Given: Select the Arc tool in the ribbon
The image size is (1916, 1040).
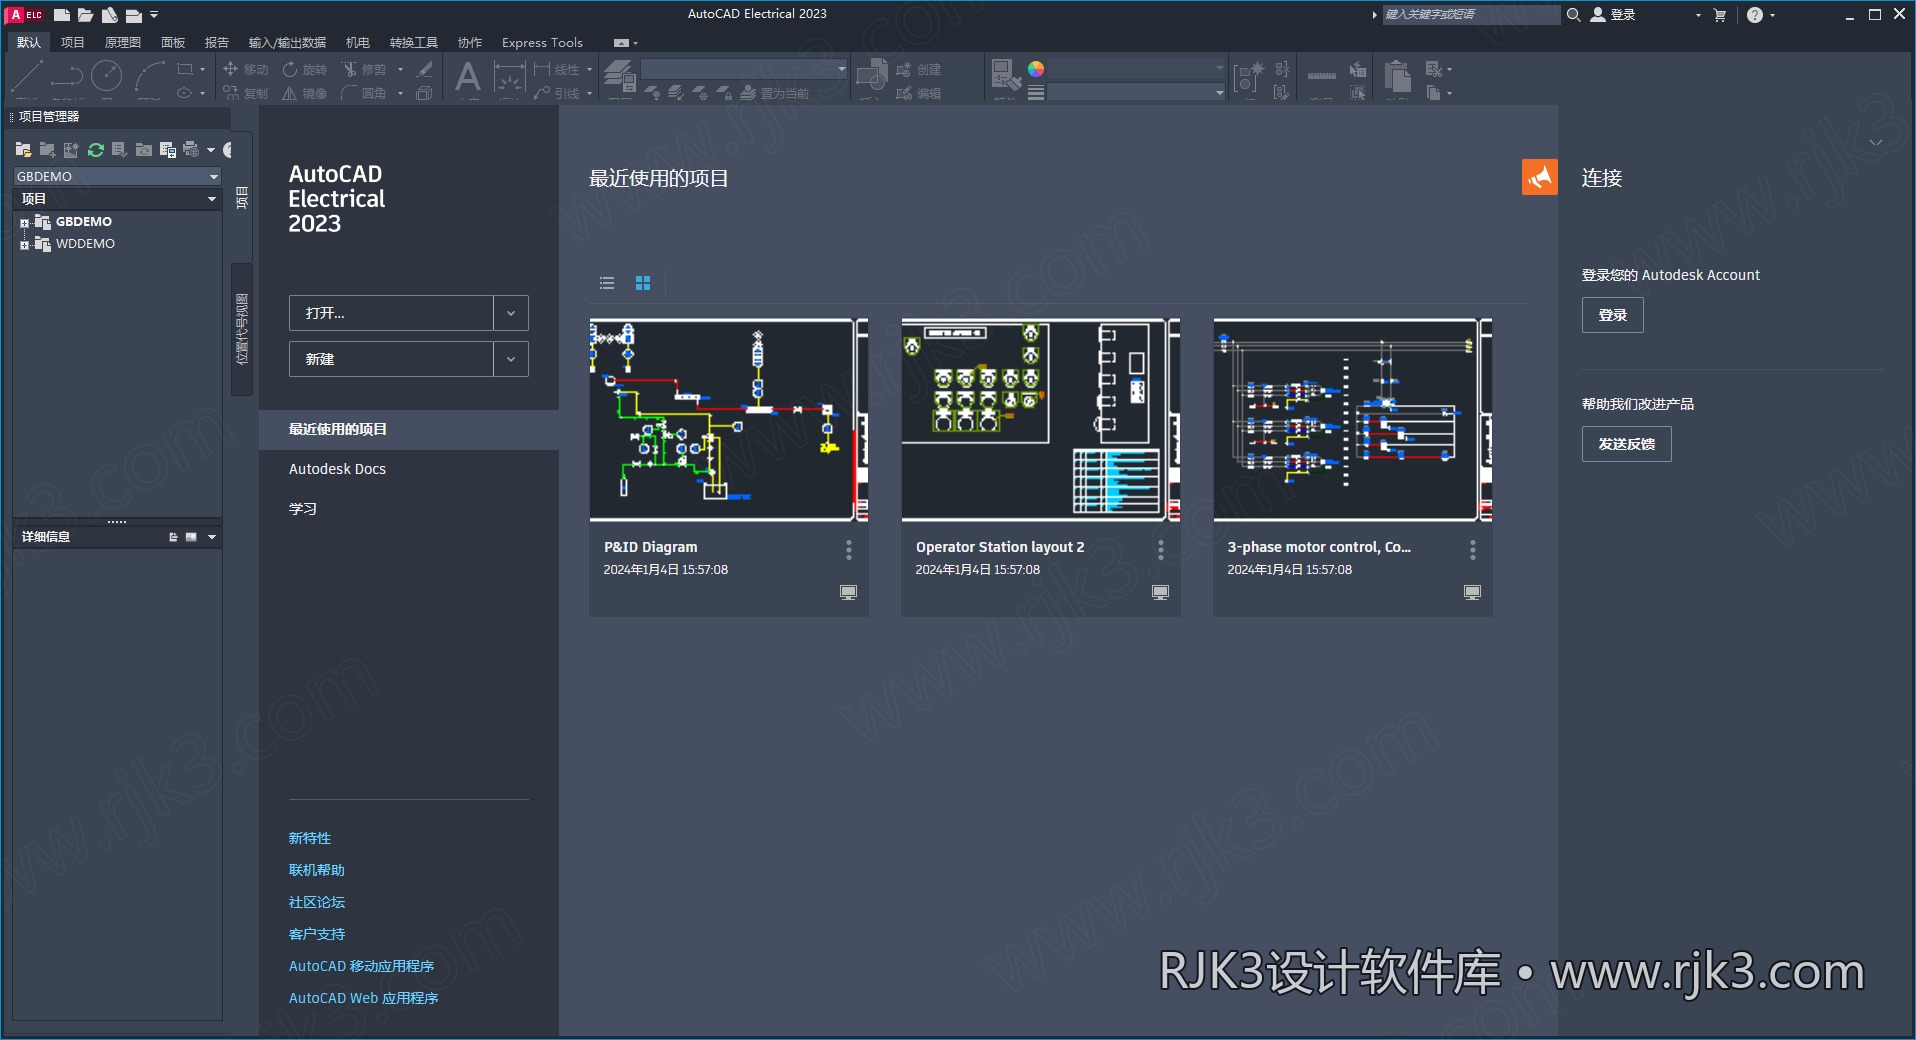Looking at the screenshot, I should (x=149, y=76).
